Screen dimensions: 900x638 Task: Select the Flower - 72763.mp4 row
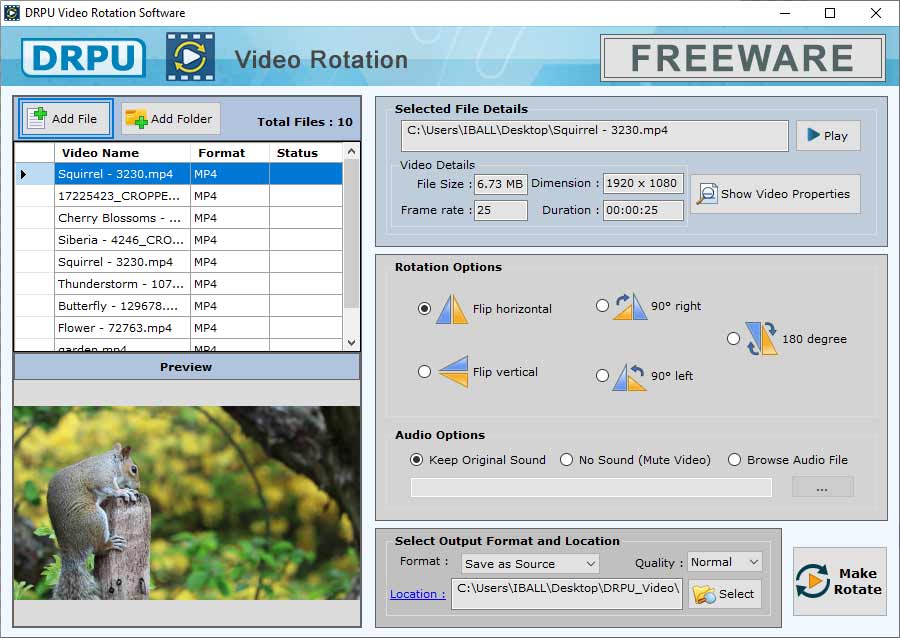(178, 328)
